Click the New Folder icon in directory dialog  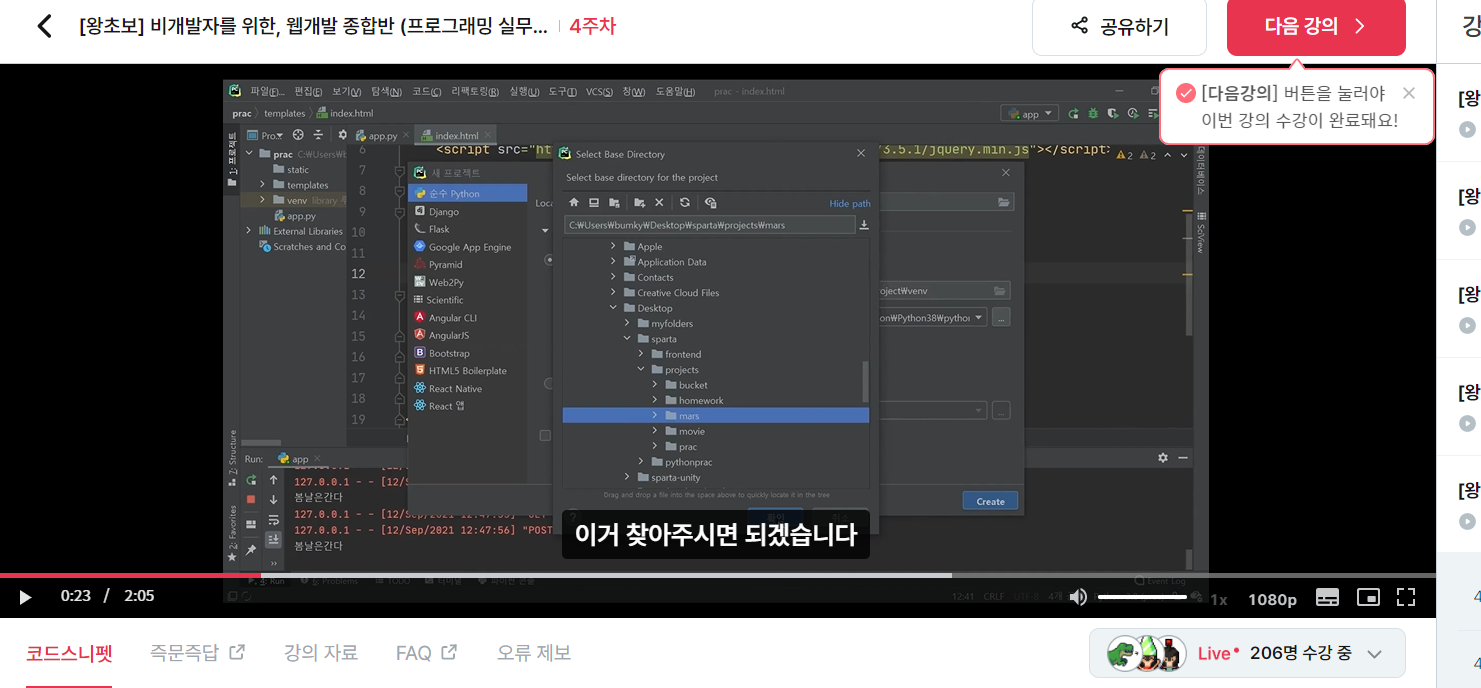(x=640, y=203)
